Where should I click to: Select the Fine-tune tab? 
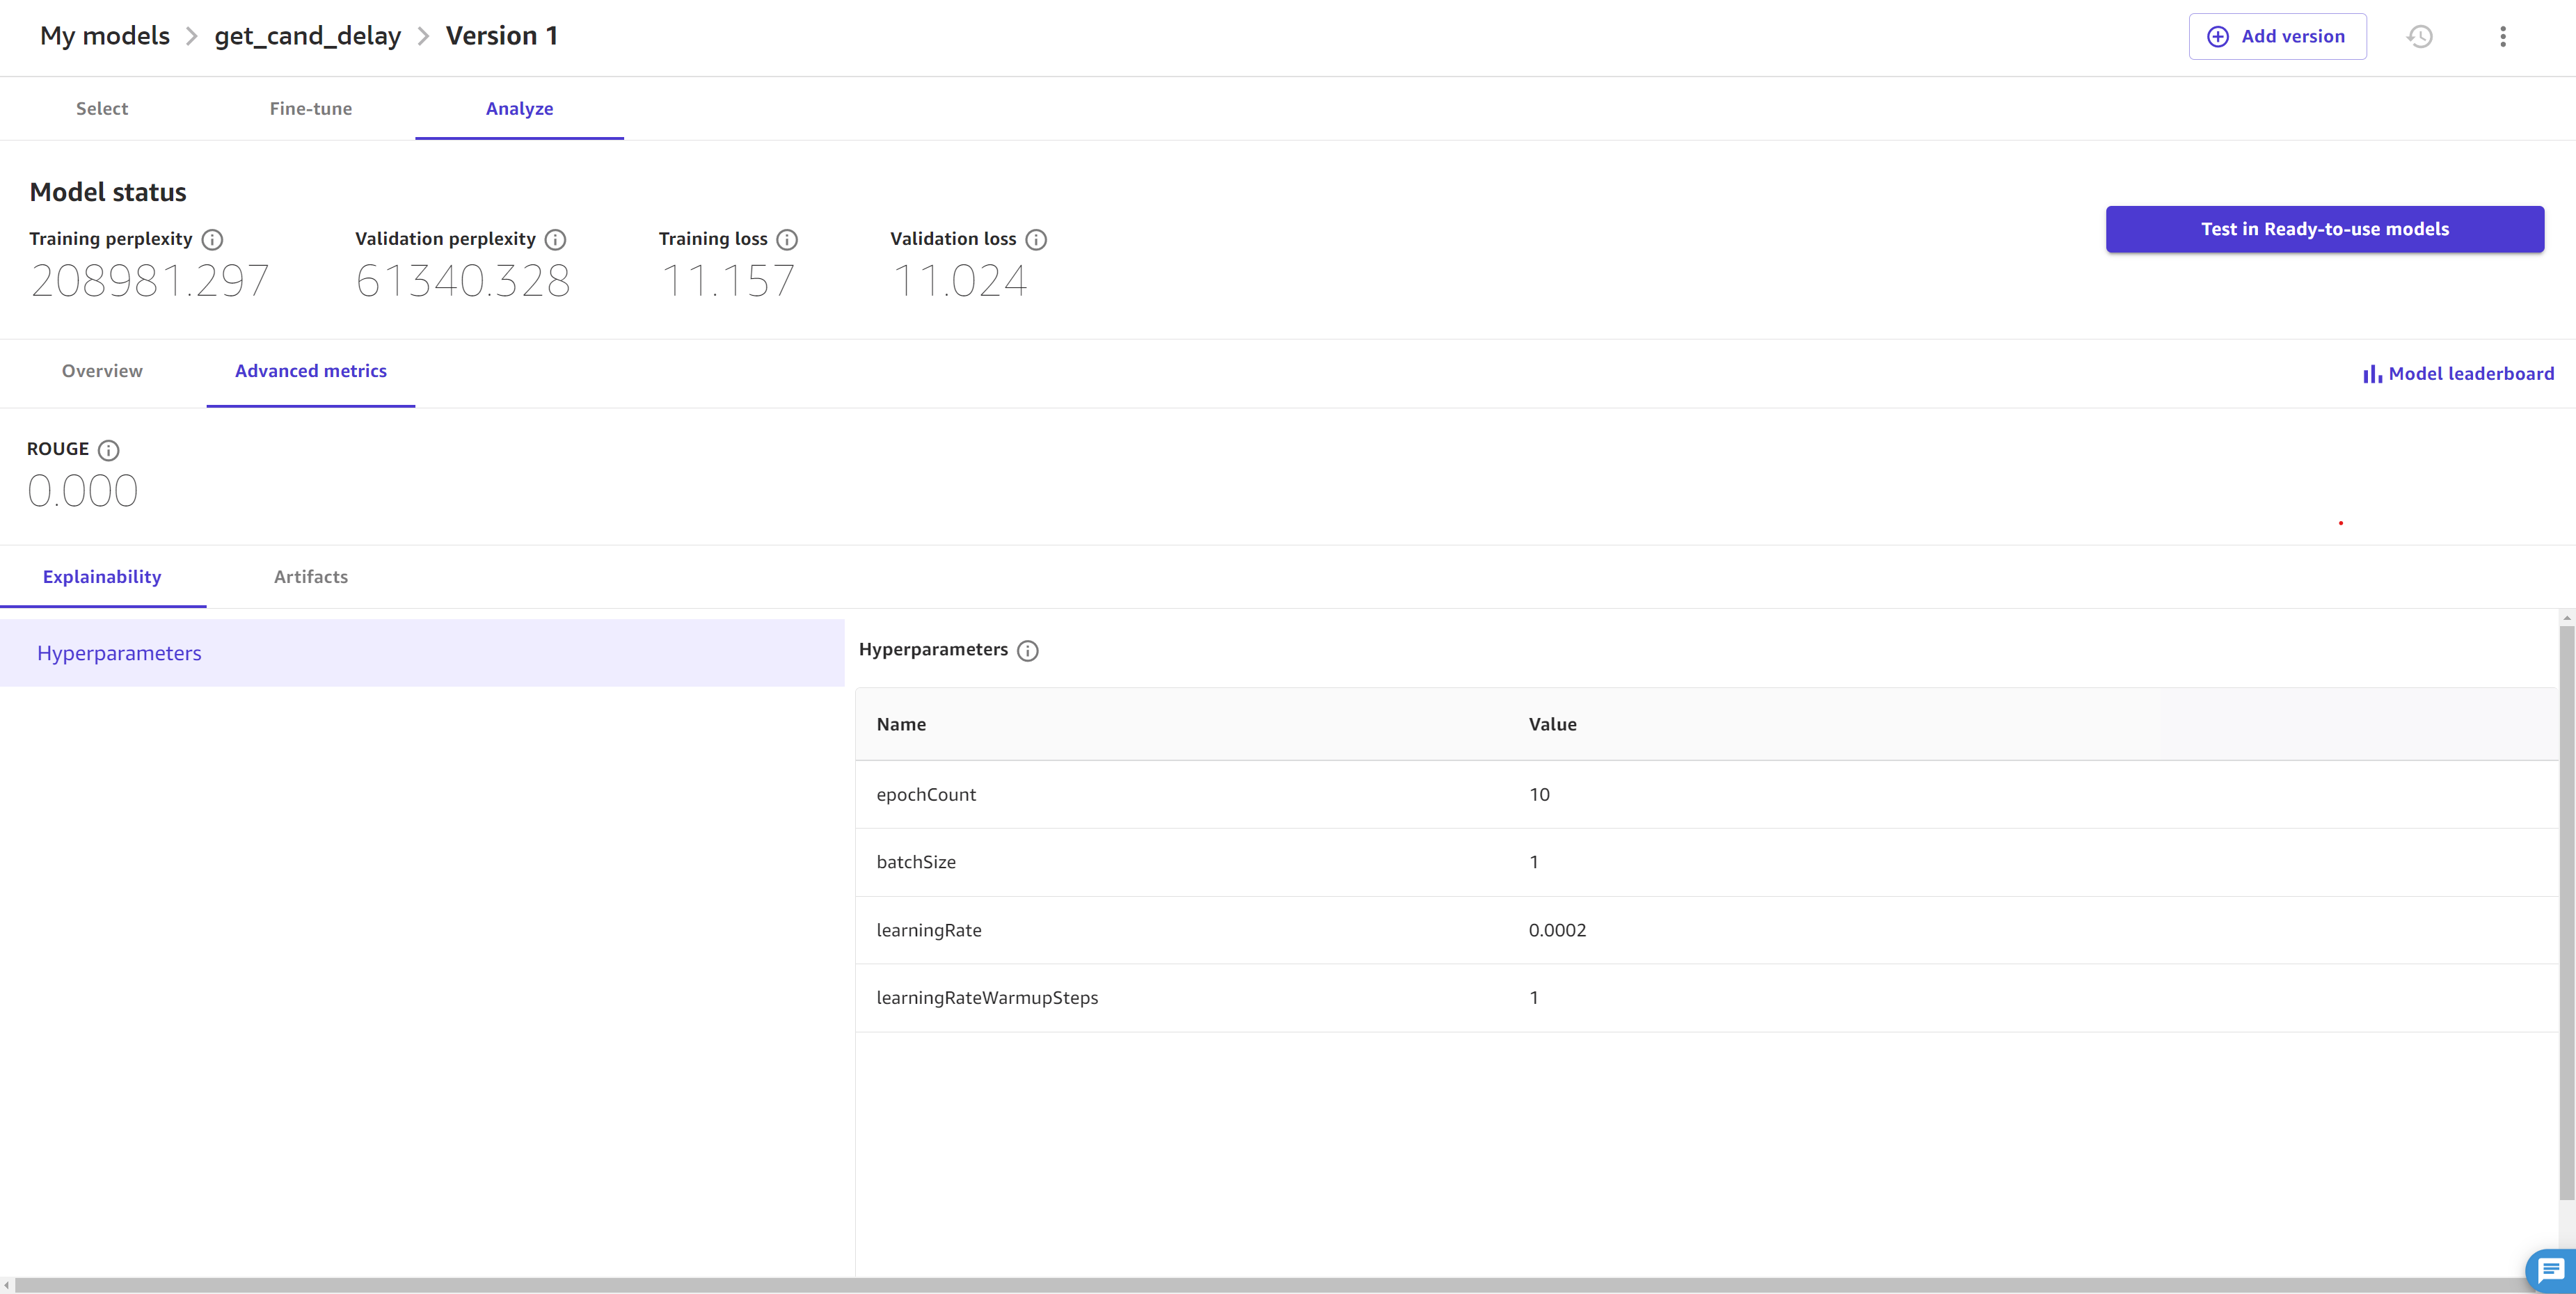click(310, 107)
